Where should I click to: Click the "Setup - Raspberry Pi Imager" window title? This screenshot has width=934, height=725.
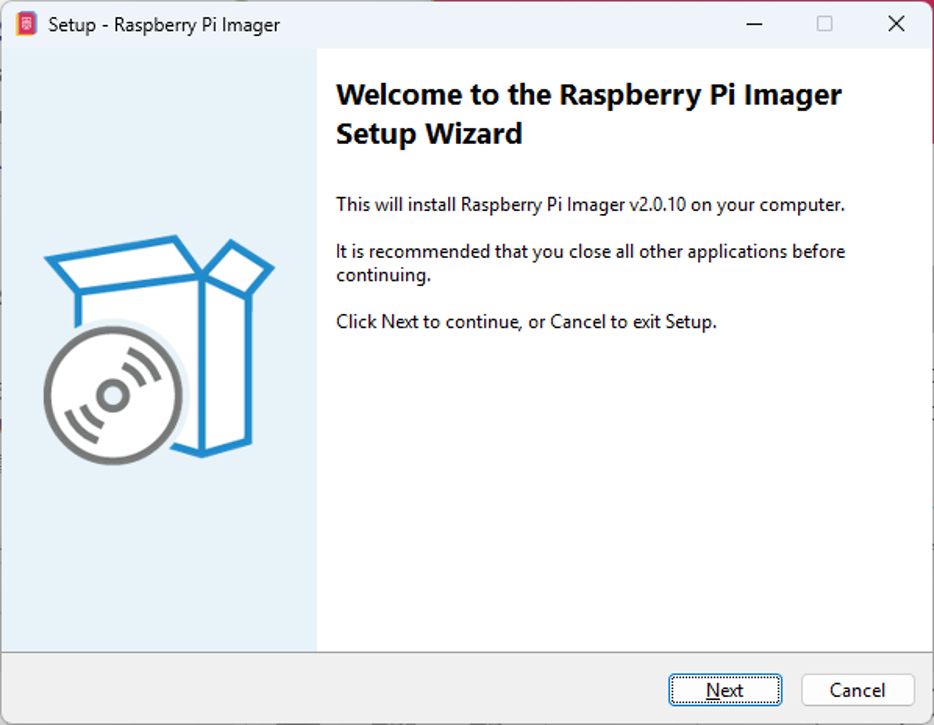pyautogui.click(x=164, y=25)
